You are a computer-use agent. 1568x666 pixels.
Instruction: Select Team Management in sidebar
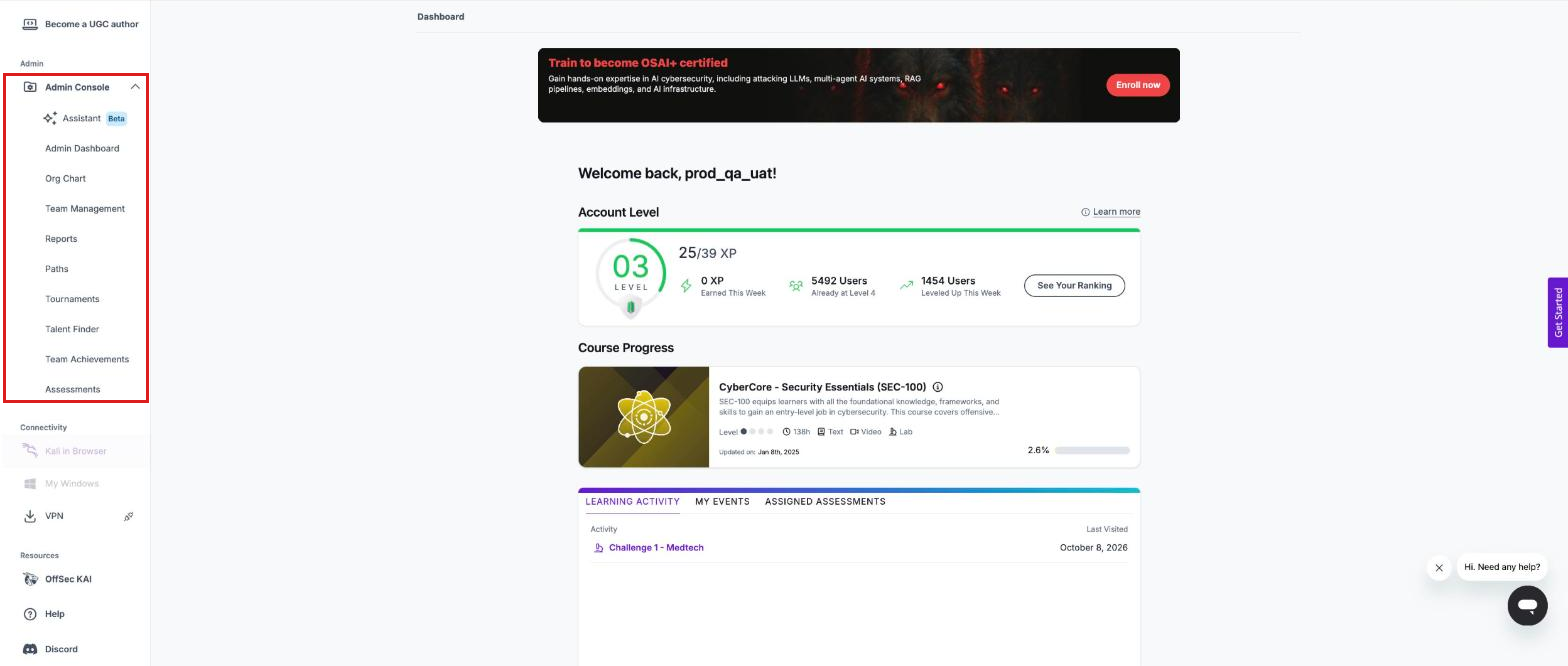point(85,208)
